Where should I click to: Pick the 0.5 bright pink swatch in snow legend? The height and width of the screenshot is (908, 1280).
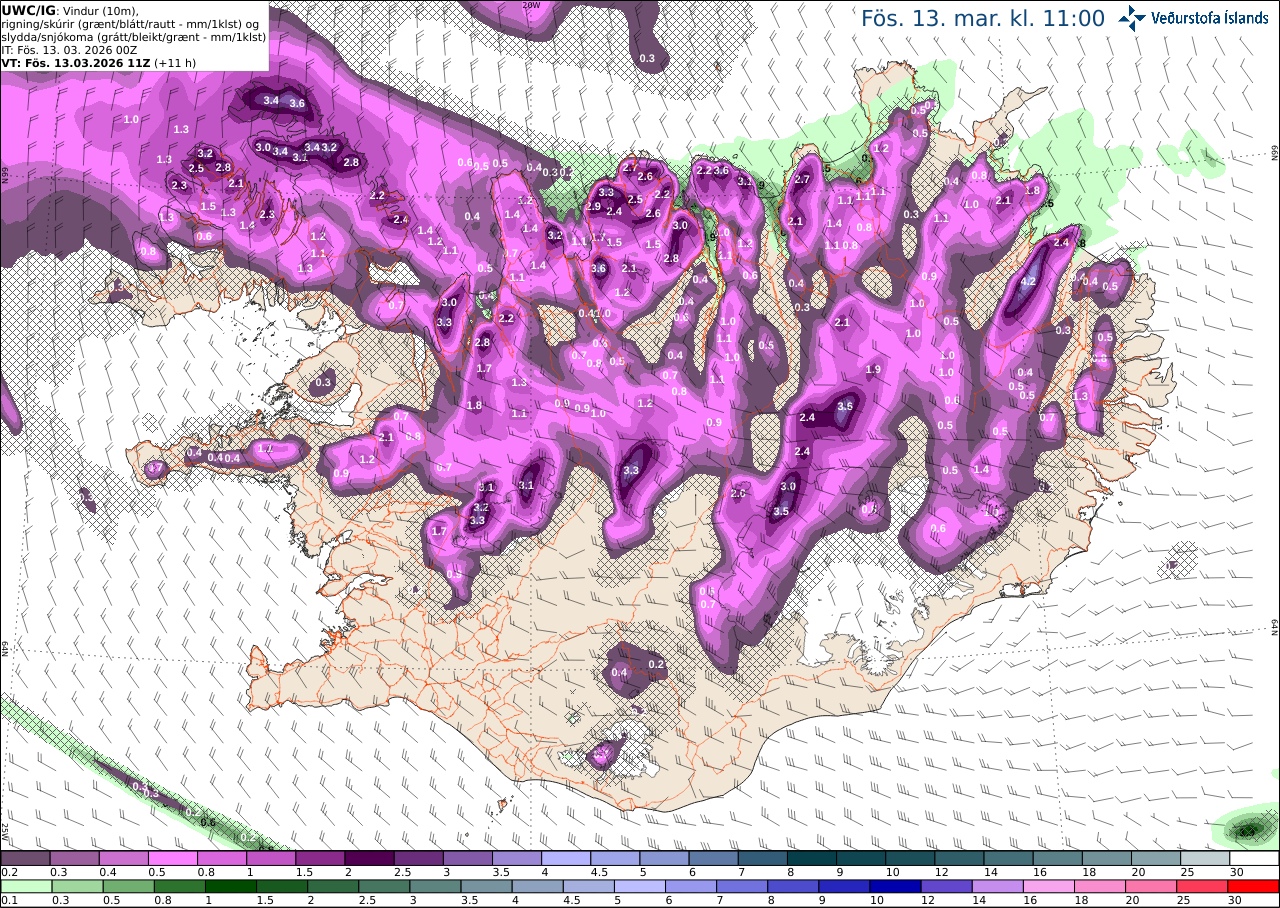coord(172,858)
